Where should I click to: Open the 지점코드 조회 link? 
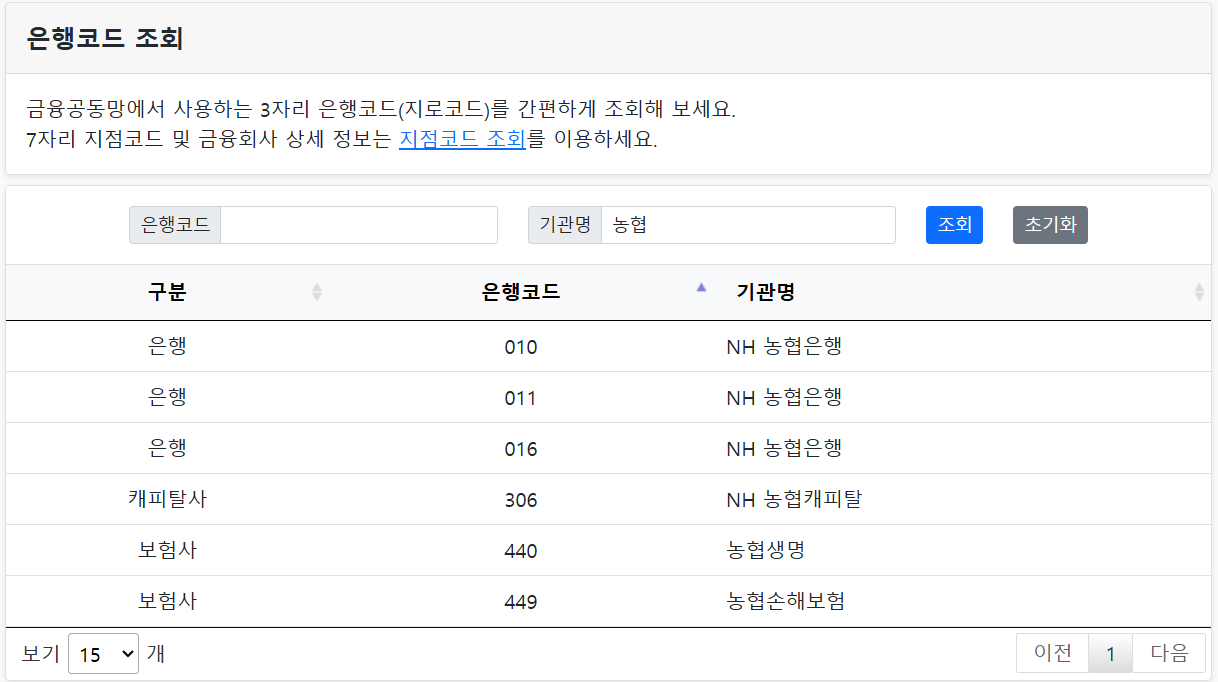(x=462, y=139)
